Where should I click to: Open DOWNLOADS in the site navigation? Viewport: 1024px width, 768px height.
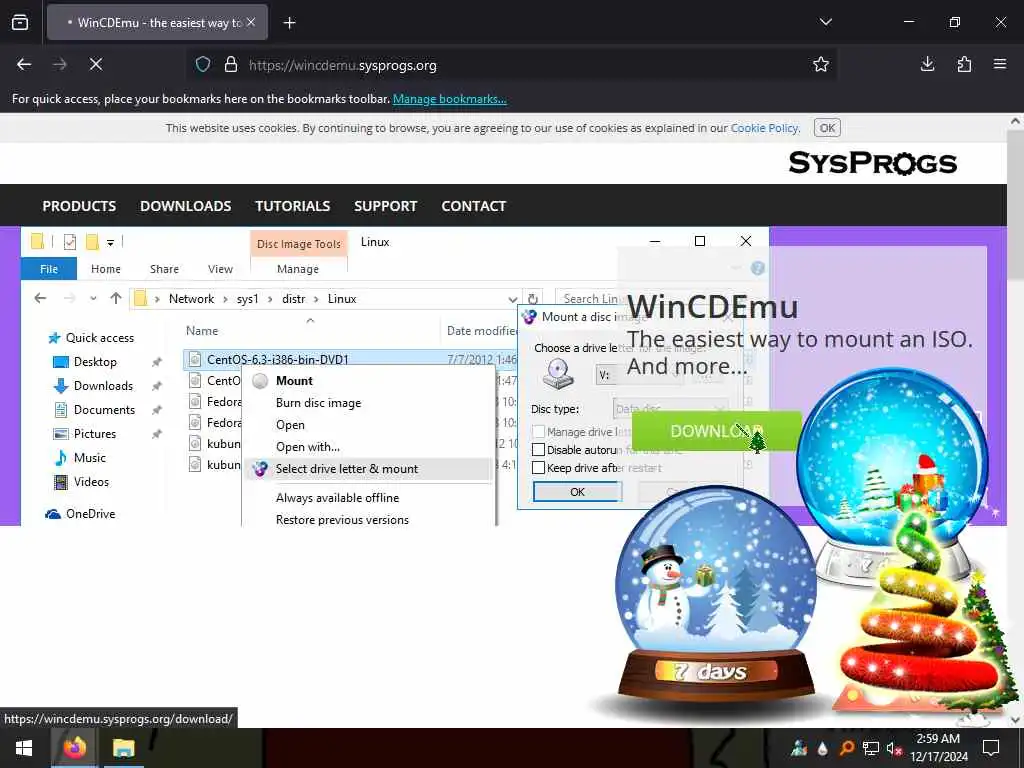(185, 206)
